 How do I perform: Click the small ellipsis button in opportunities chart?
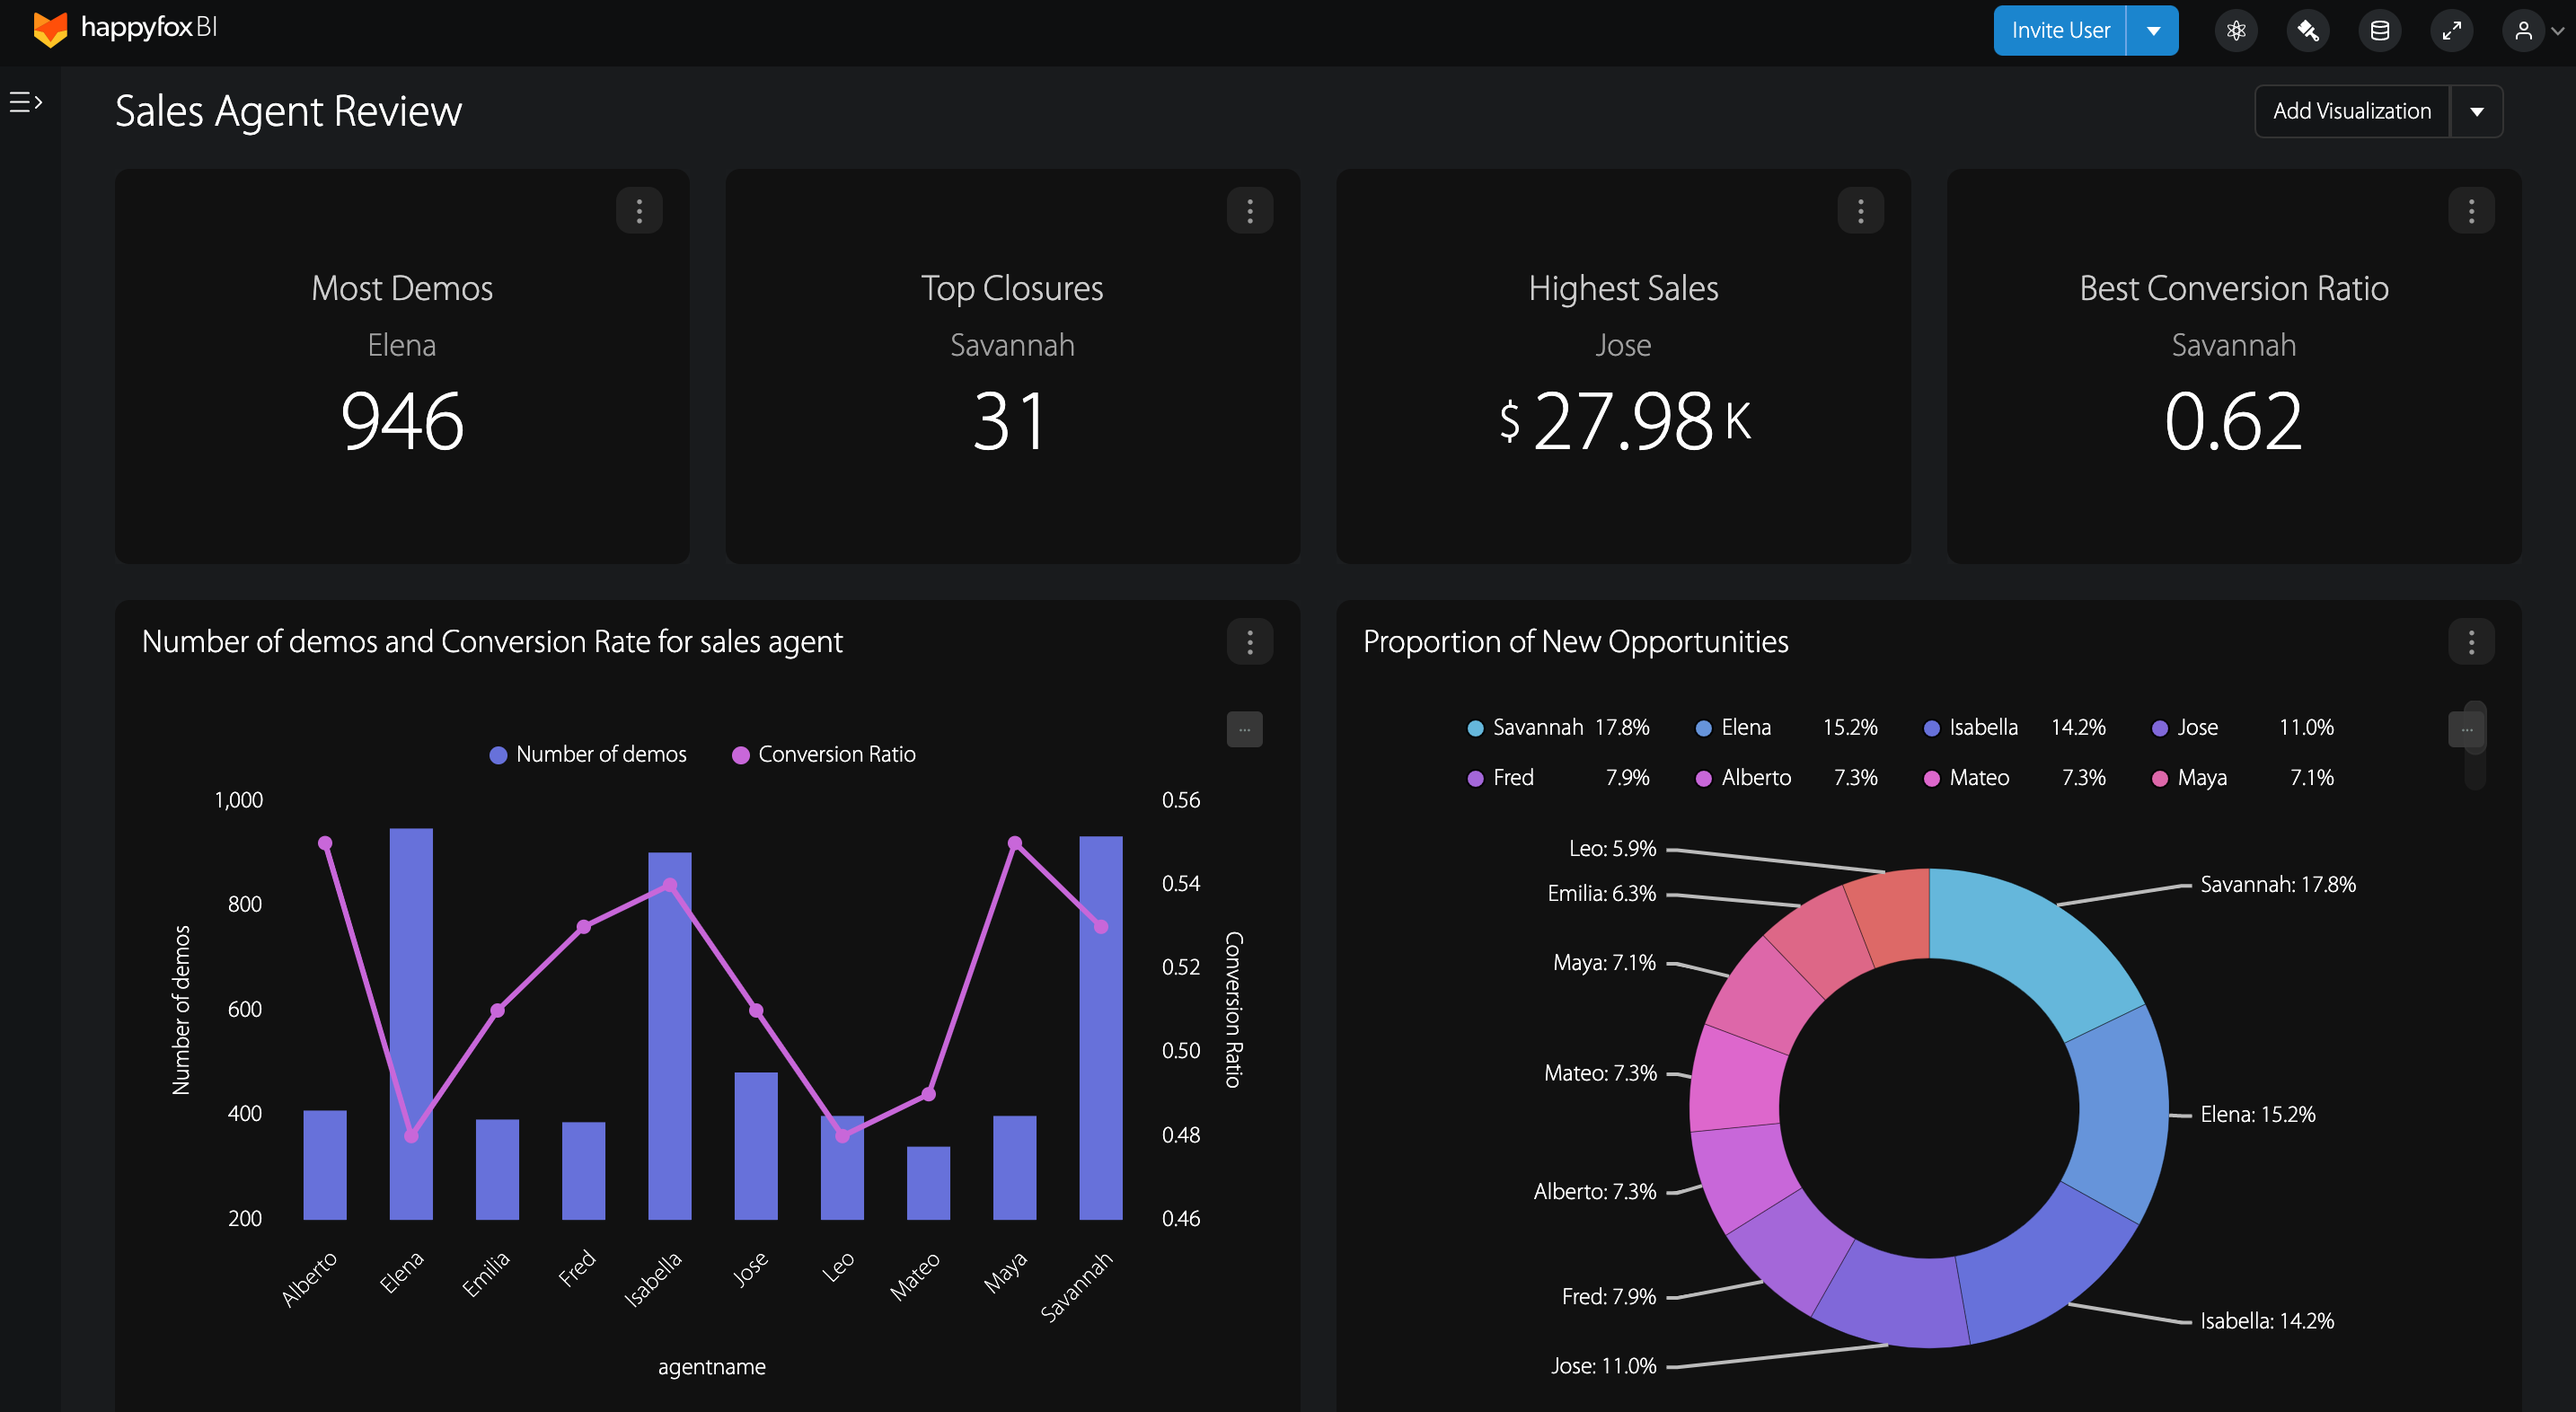point(2466,729)
